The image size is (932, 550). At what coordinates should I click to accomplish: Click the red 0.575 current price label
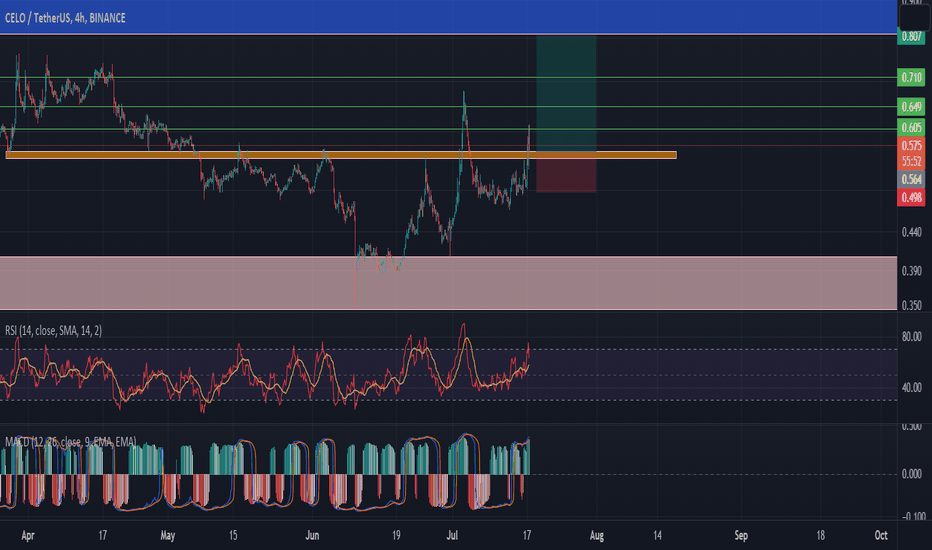click(x=911, y=145)
